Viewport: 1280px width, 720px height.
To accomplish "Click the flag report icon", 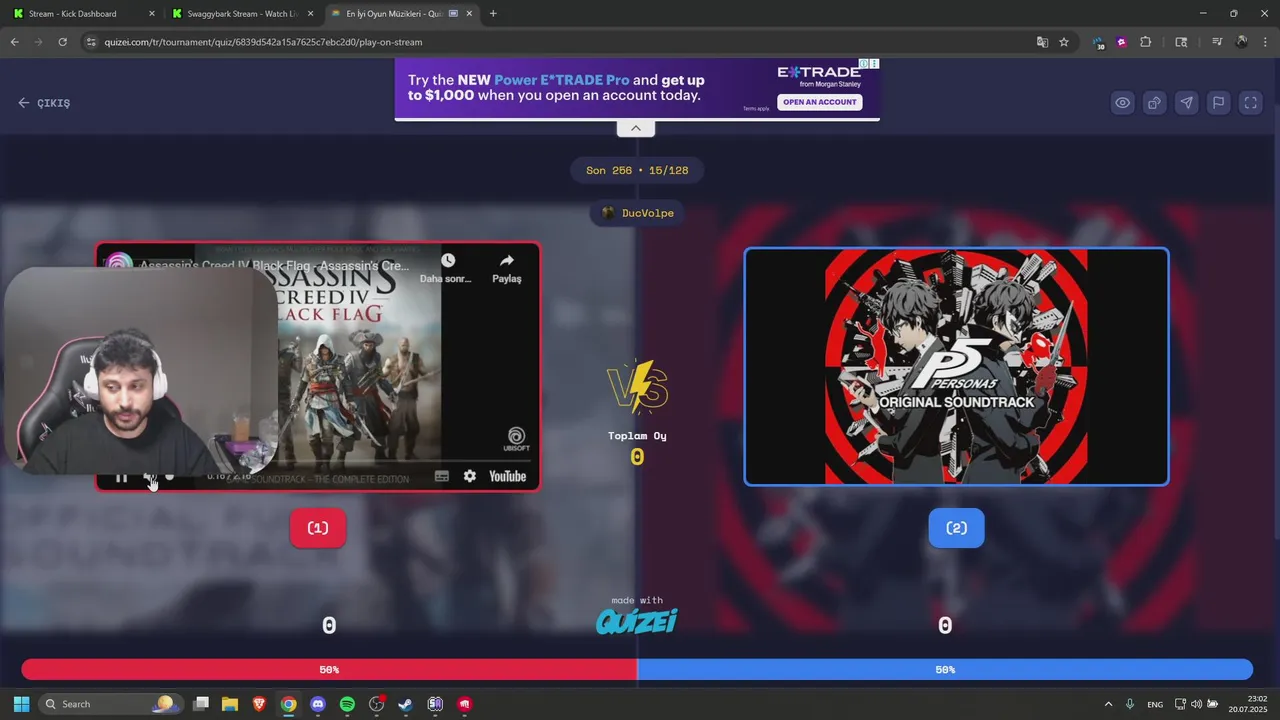I will (1219, 103).
